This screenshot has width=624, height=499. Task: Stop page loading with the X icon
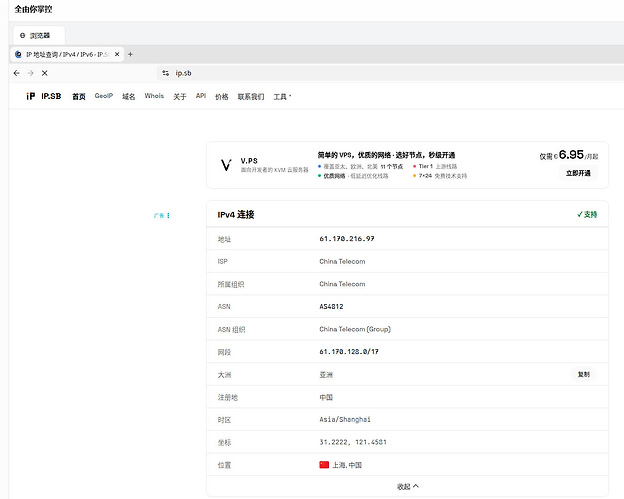pyautogui.click(x=45, y=73)
